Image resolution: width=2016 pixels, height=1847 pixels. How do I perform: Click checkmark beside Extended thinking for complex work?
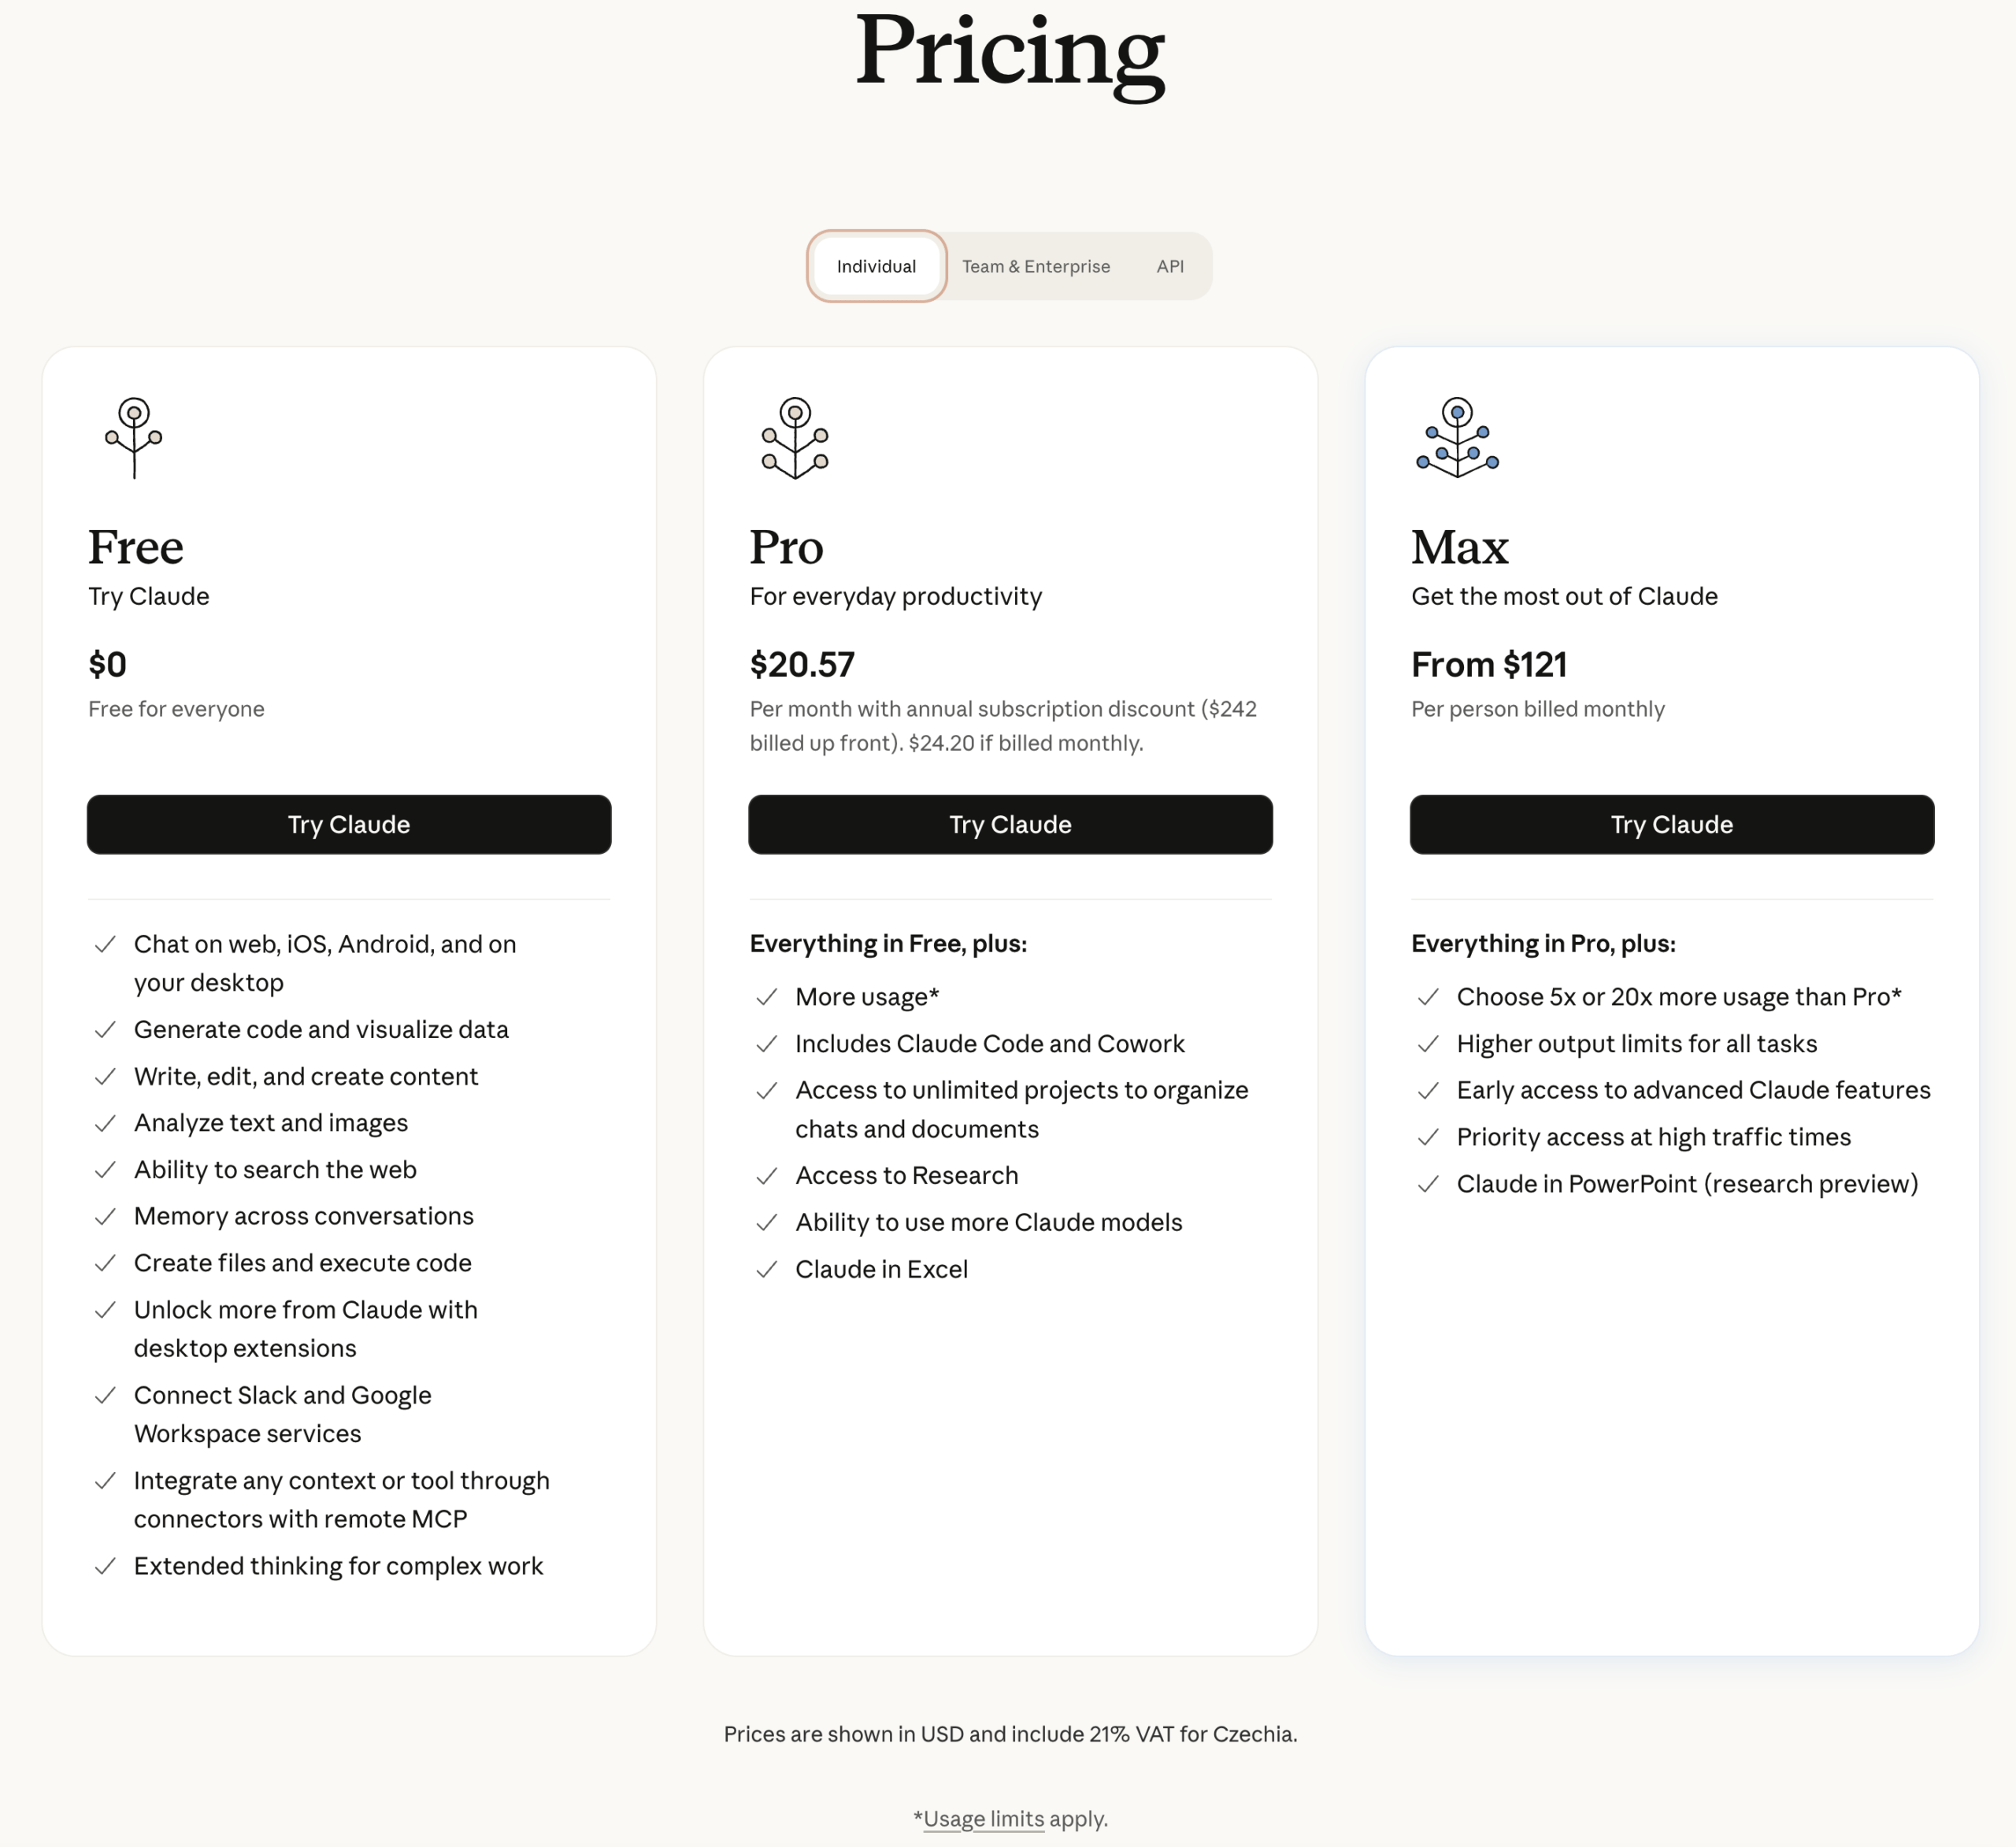point(105,1566)
